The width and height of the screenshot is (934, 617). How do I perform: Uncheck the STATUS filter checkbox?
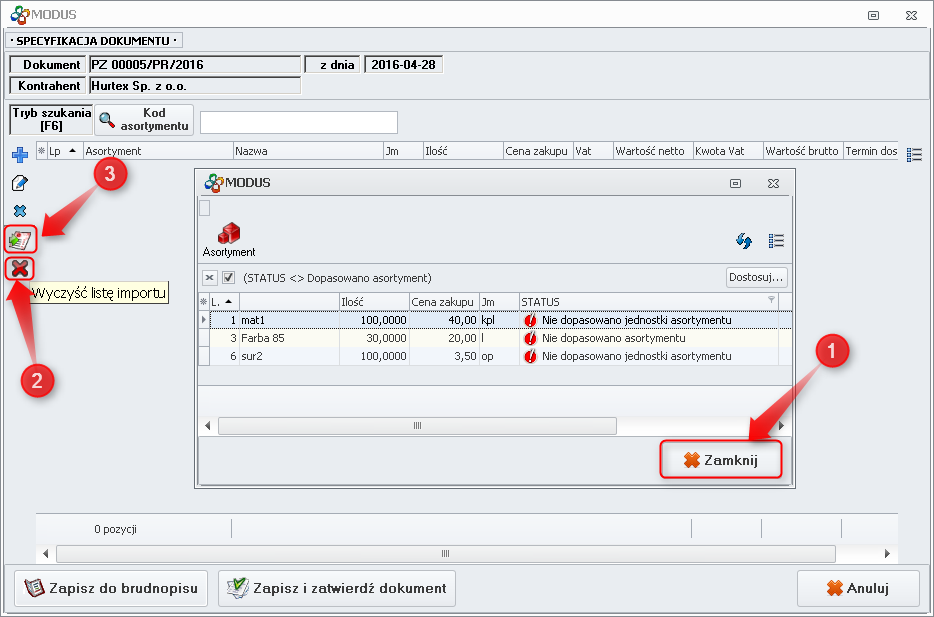click(x=228, y=277)
